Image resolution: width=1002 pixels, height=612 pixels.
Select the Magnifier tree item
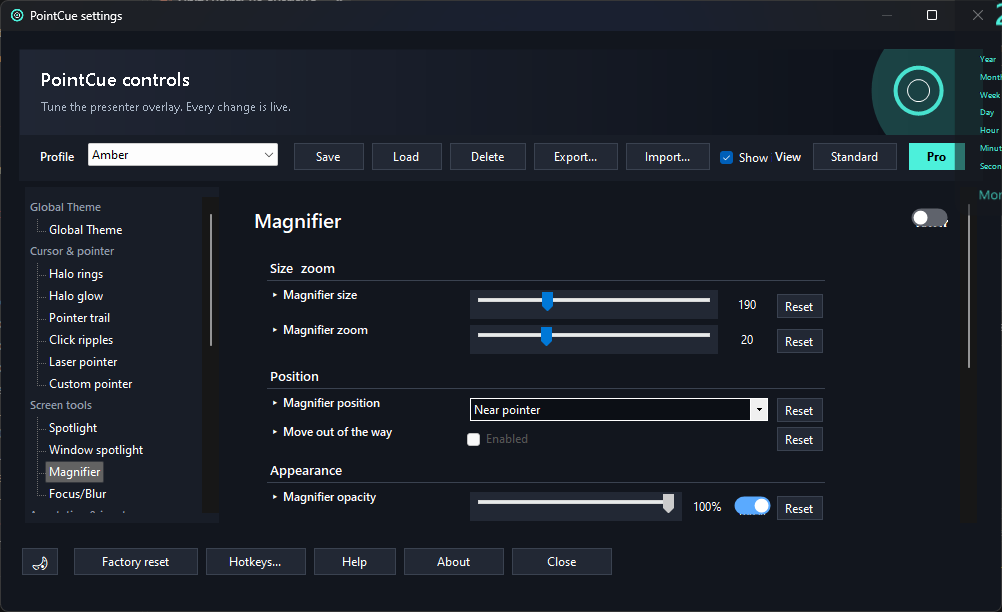tap(74, 472)
